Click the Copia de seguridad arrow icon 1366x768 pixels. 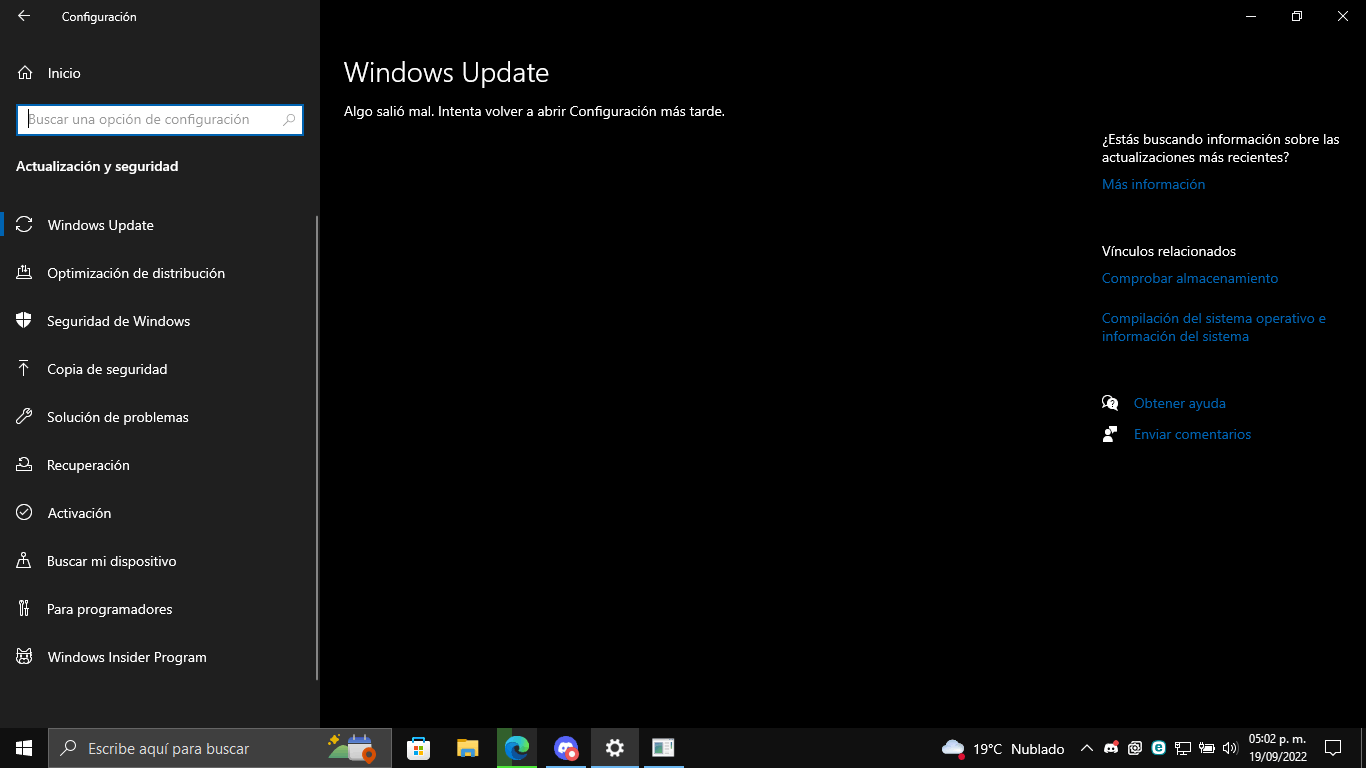click(x=25, y=369)
